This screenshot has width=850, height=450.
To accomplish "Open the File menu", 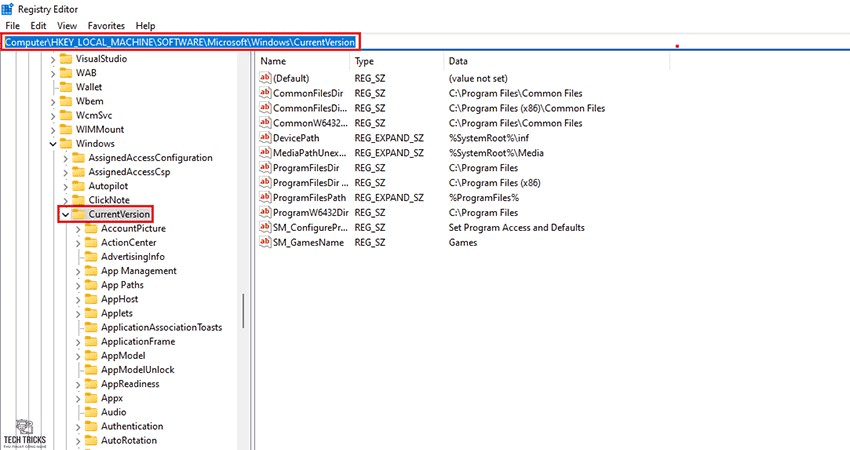I will pos(12,25).
